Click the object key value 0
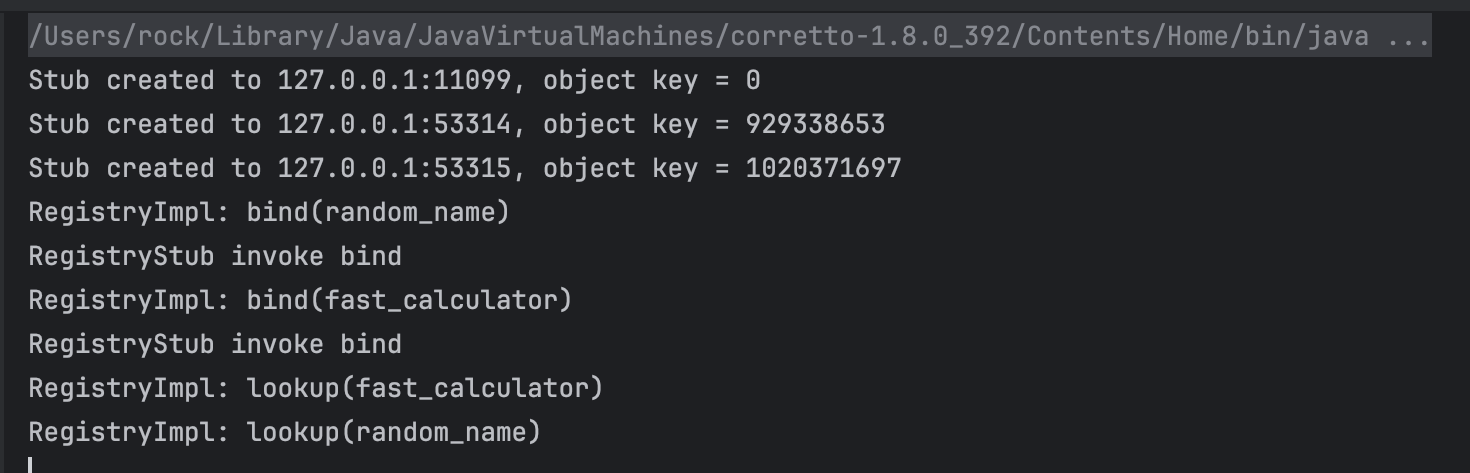This screenshot has height=473, width=1470. click(x=753, y=81)
